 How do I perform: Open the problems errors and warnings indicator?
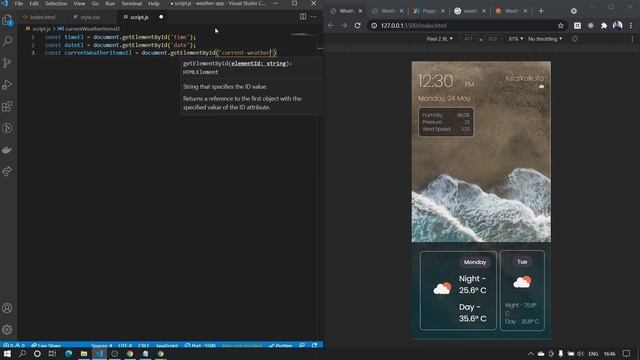click(x=14, y=345)
